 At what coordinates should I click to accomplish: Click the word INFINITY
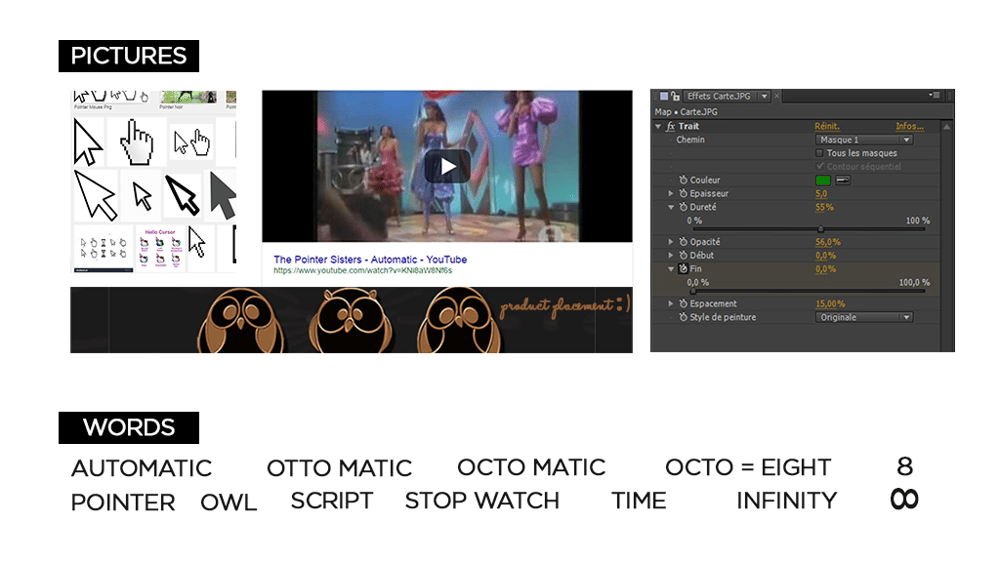pyautogui.click(x=786, y=501)
